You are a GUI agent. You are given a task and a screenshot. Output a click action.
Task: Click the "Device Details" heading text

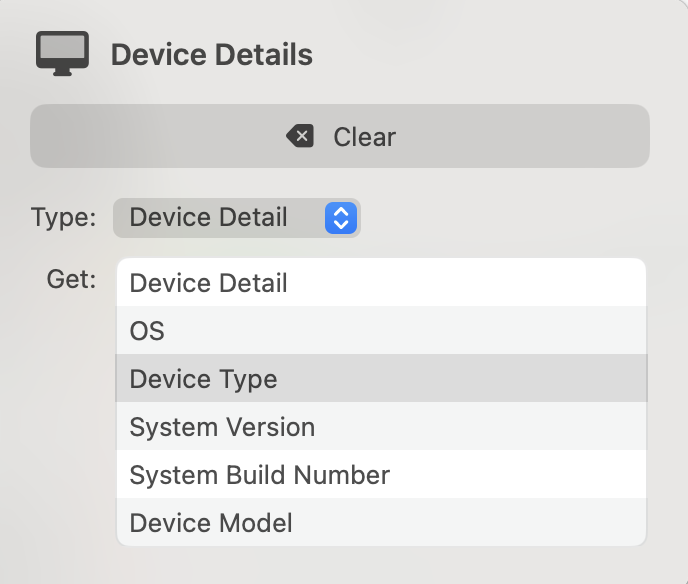pos(211,54)
